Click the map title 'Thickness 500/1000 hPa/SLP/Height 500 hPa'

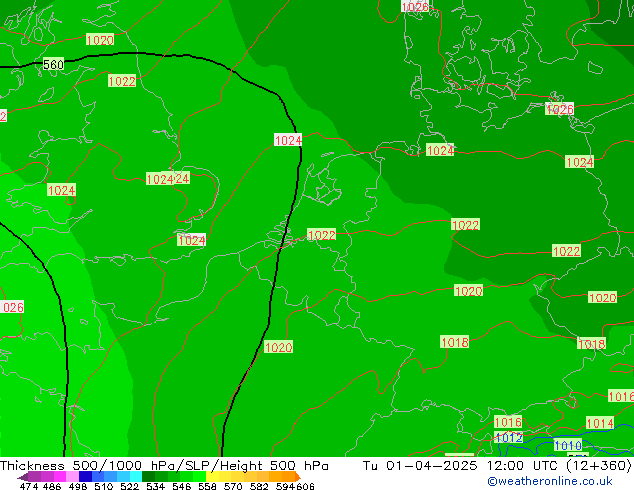pyautogui.click(x=164, y=466)
